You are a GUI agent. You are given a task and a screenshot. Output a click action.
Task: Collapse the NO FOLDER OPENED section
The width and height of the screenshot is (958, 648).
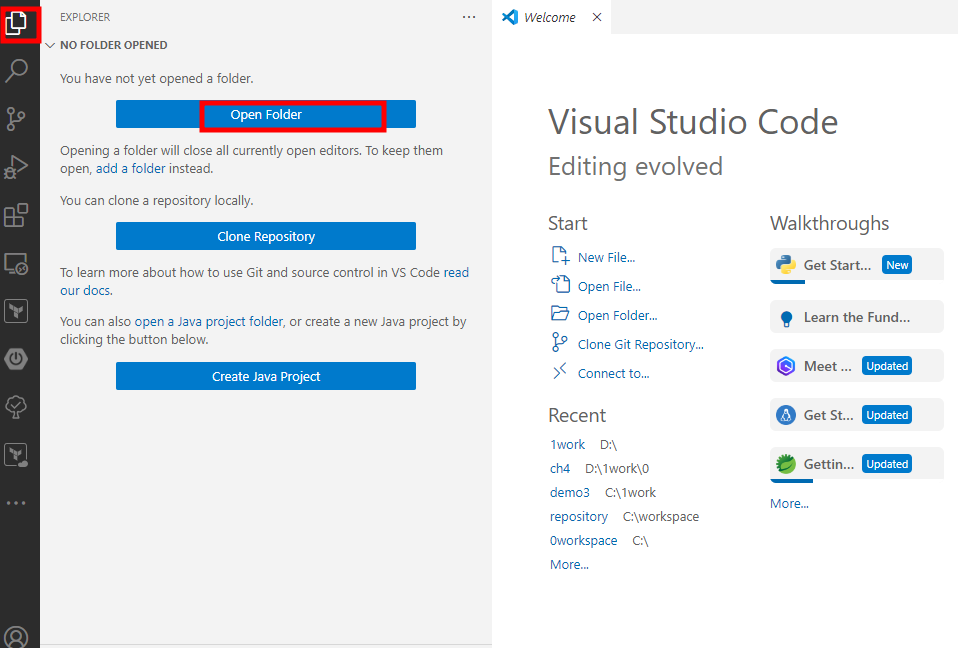tap(50, 45)
